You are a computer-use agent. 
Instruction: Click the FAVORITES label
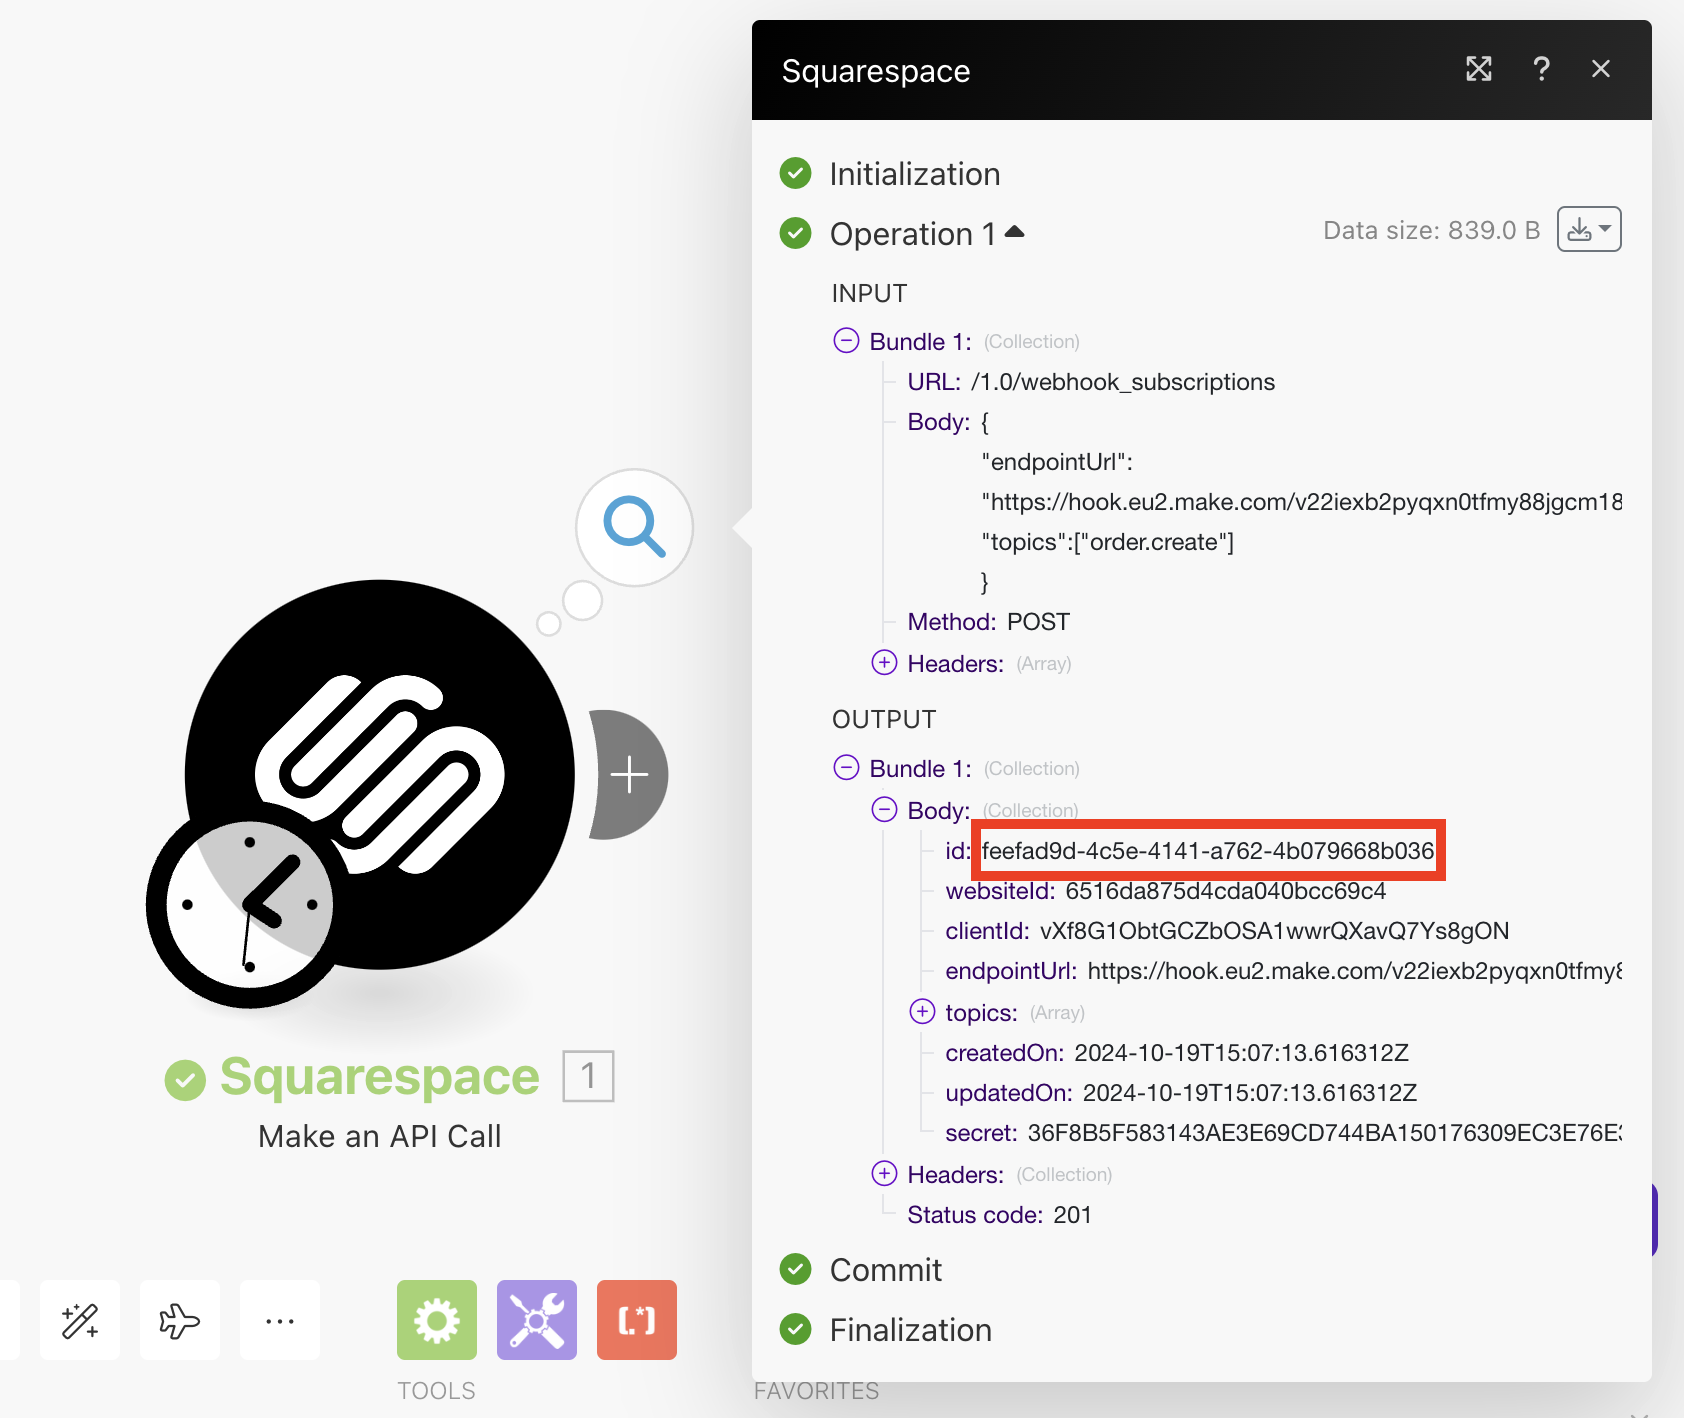pos(816,1391)
